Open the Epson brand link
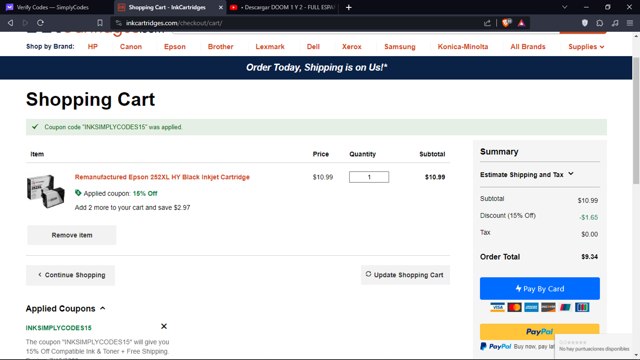640x360 pixels. tap(175, 47)
